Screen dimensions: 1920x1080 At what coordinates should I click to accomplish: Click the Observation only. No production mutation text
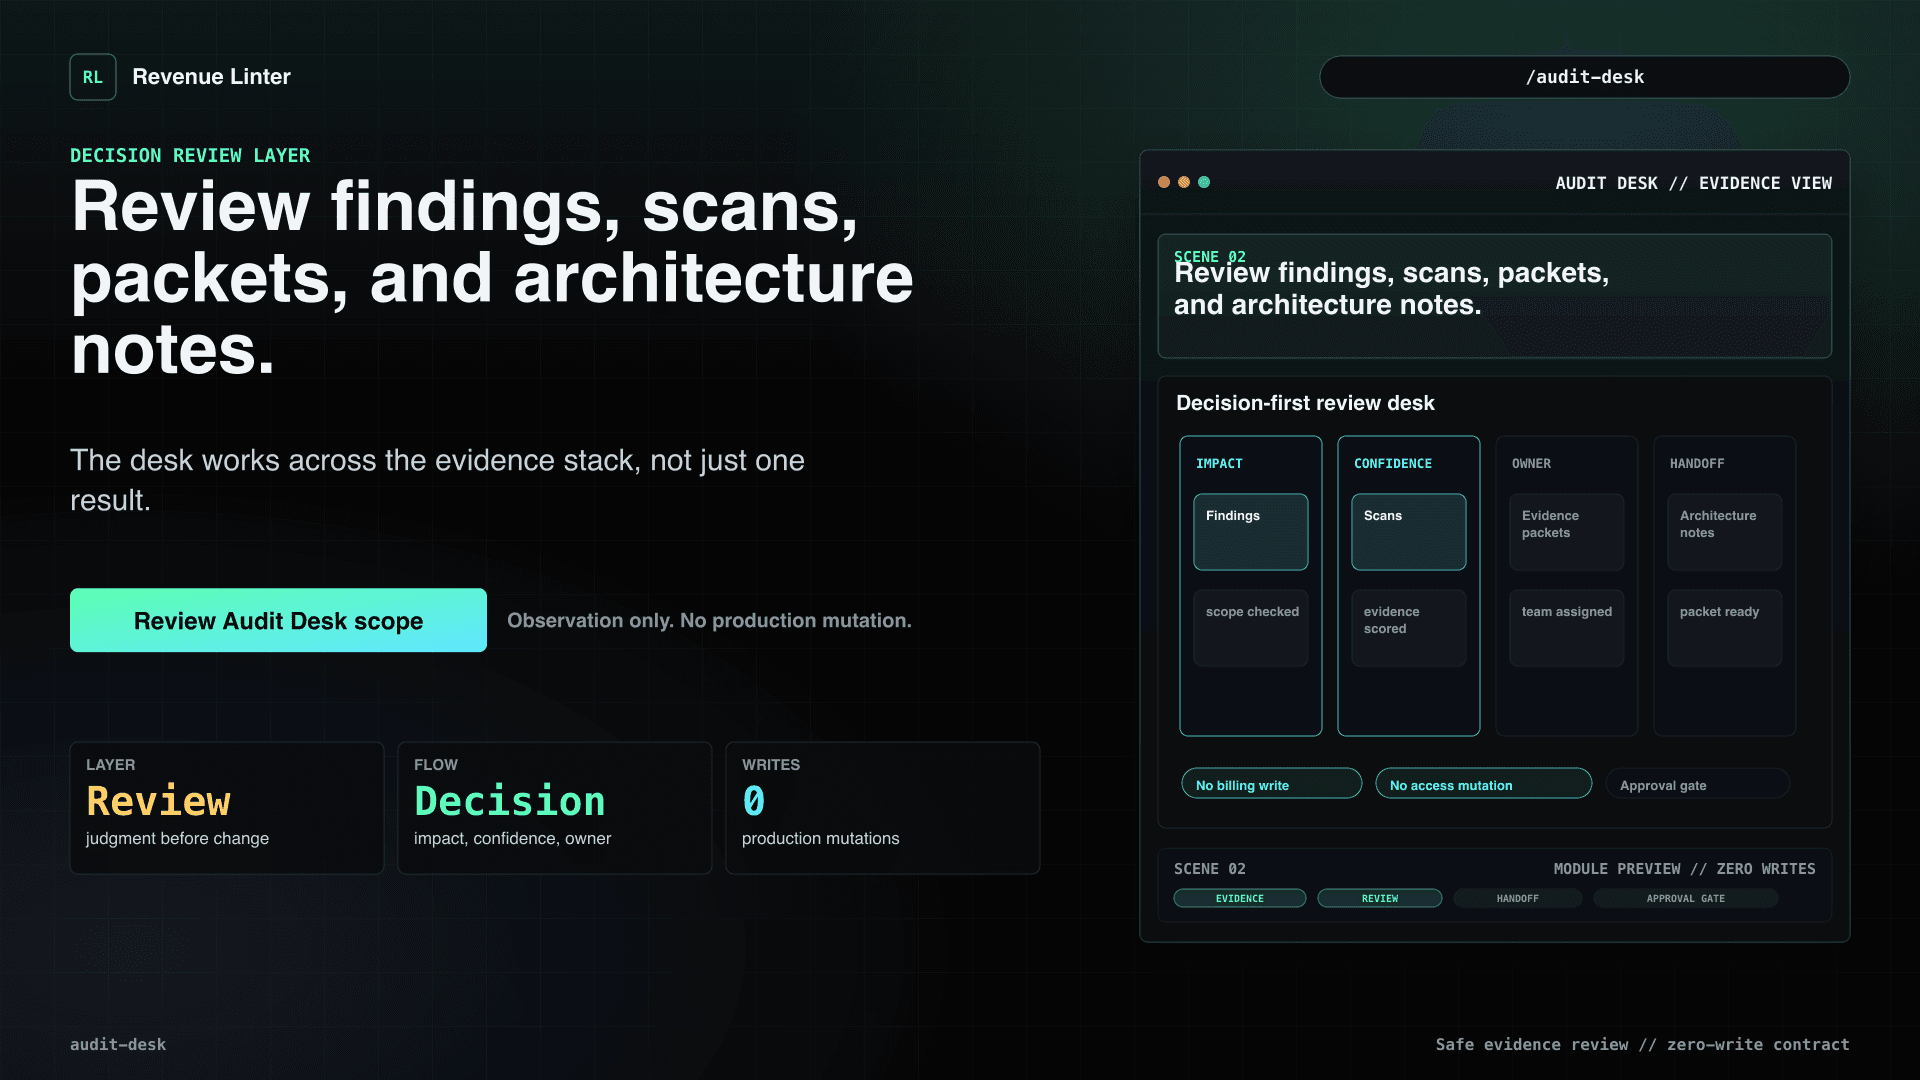pyautogui.click(x=709, y=620)
